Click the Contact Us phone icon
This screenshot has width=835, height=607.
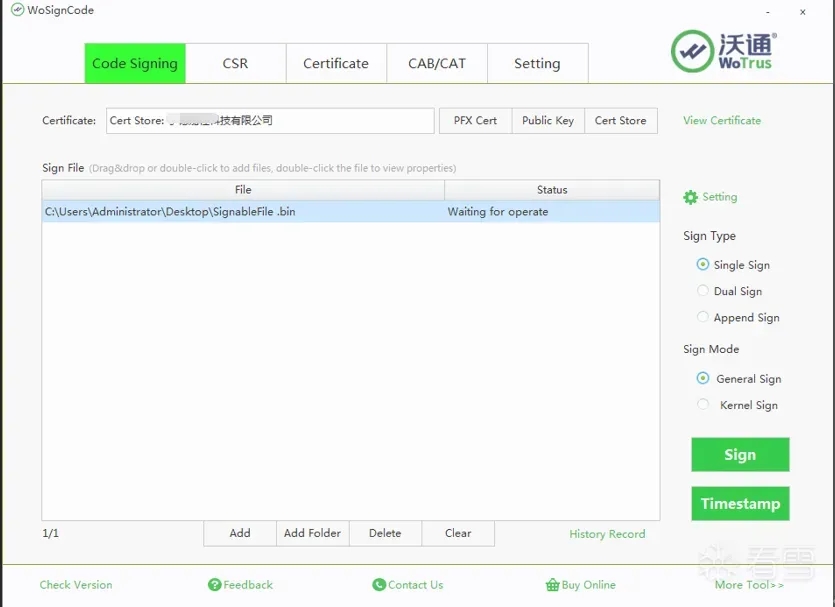coord(379,585)
